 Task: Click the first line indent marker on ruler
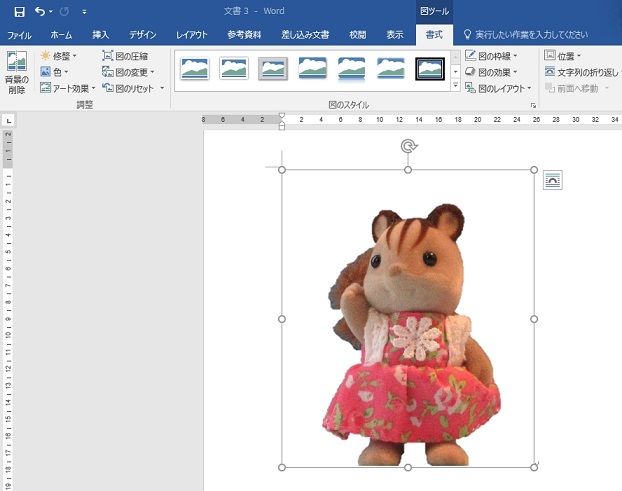click(x=282, y=116)
